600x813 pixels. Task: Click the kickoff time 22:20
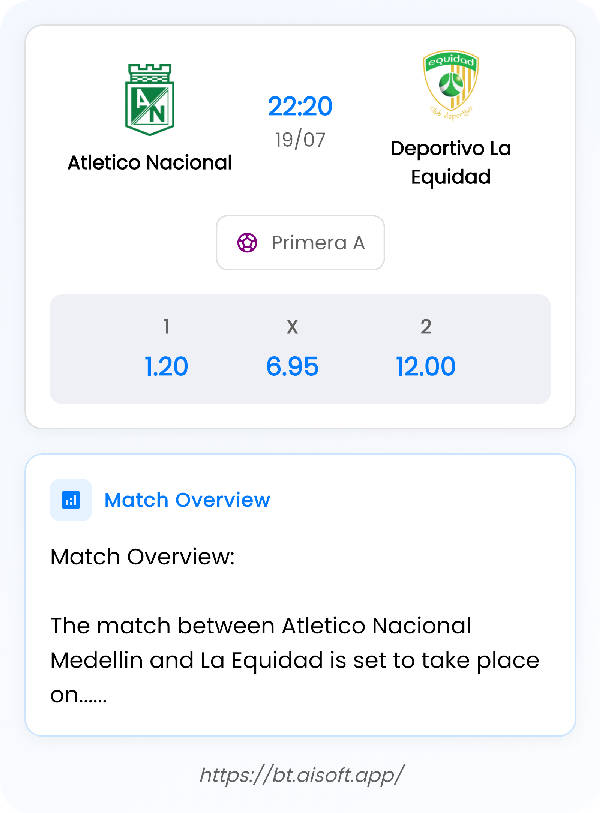coord(301,106)
